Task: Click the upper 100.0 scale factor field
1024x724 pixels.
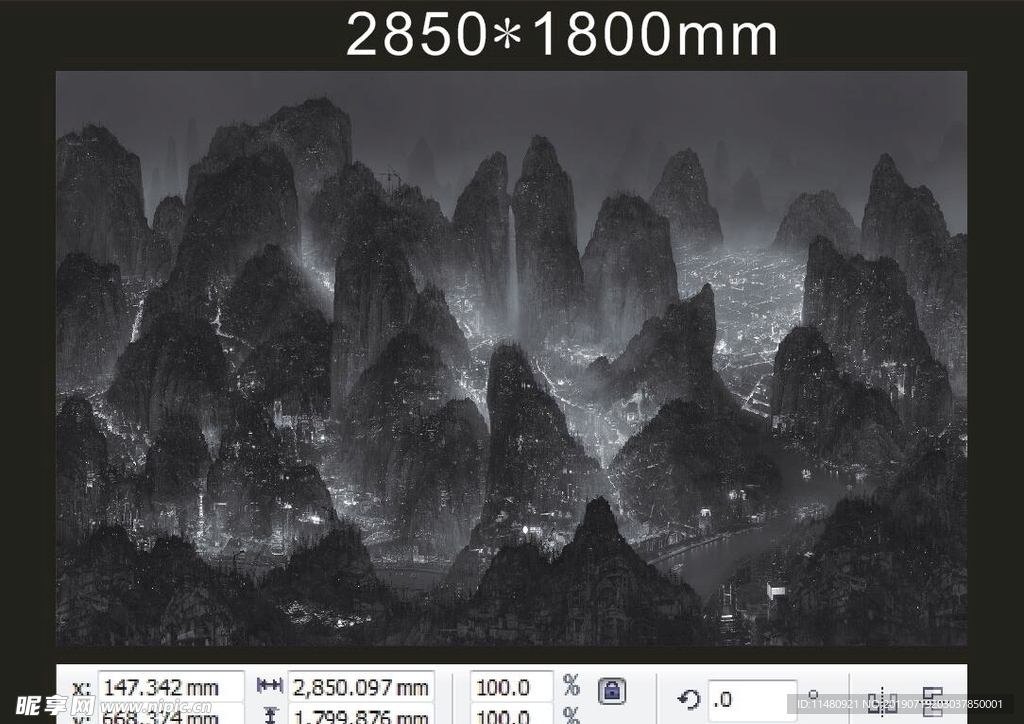Action: (x=511, y=687)
